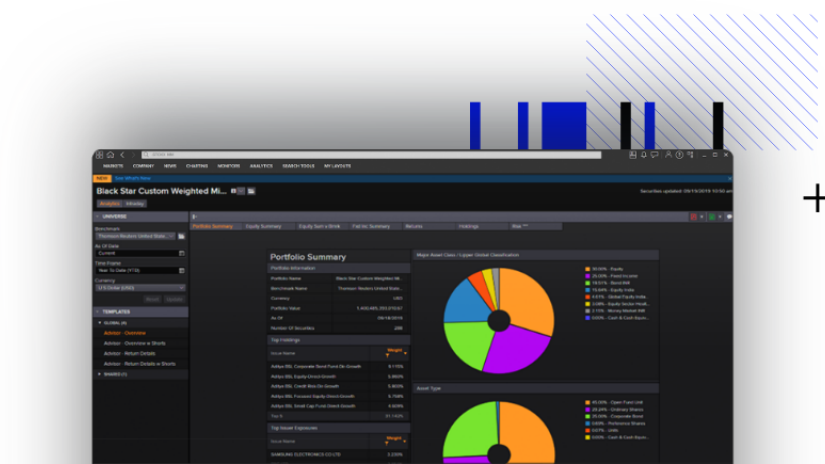Image resolution: width=825 pixels, height=464 pixels.
Task: Open notifications bell icon
Action: pos(644,155)
